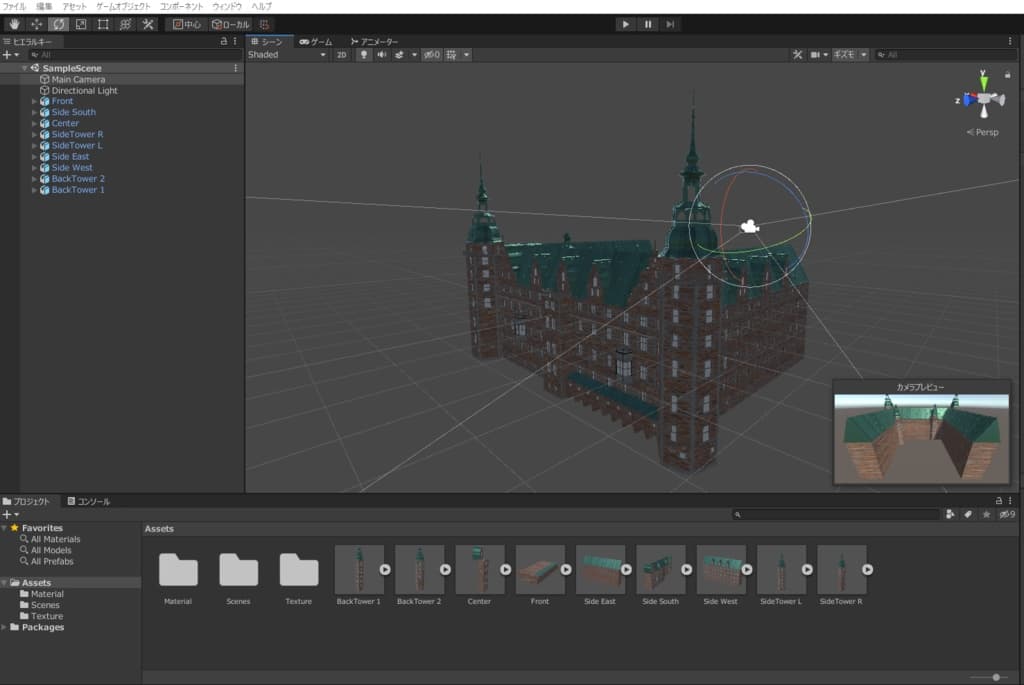Open the ゲームオブジェクト menu
The width and height of the screenshot is (1024, 685).
(124, 6)
